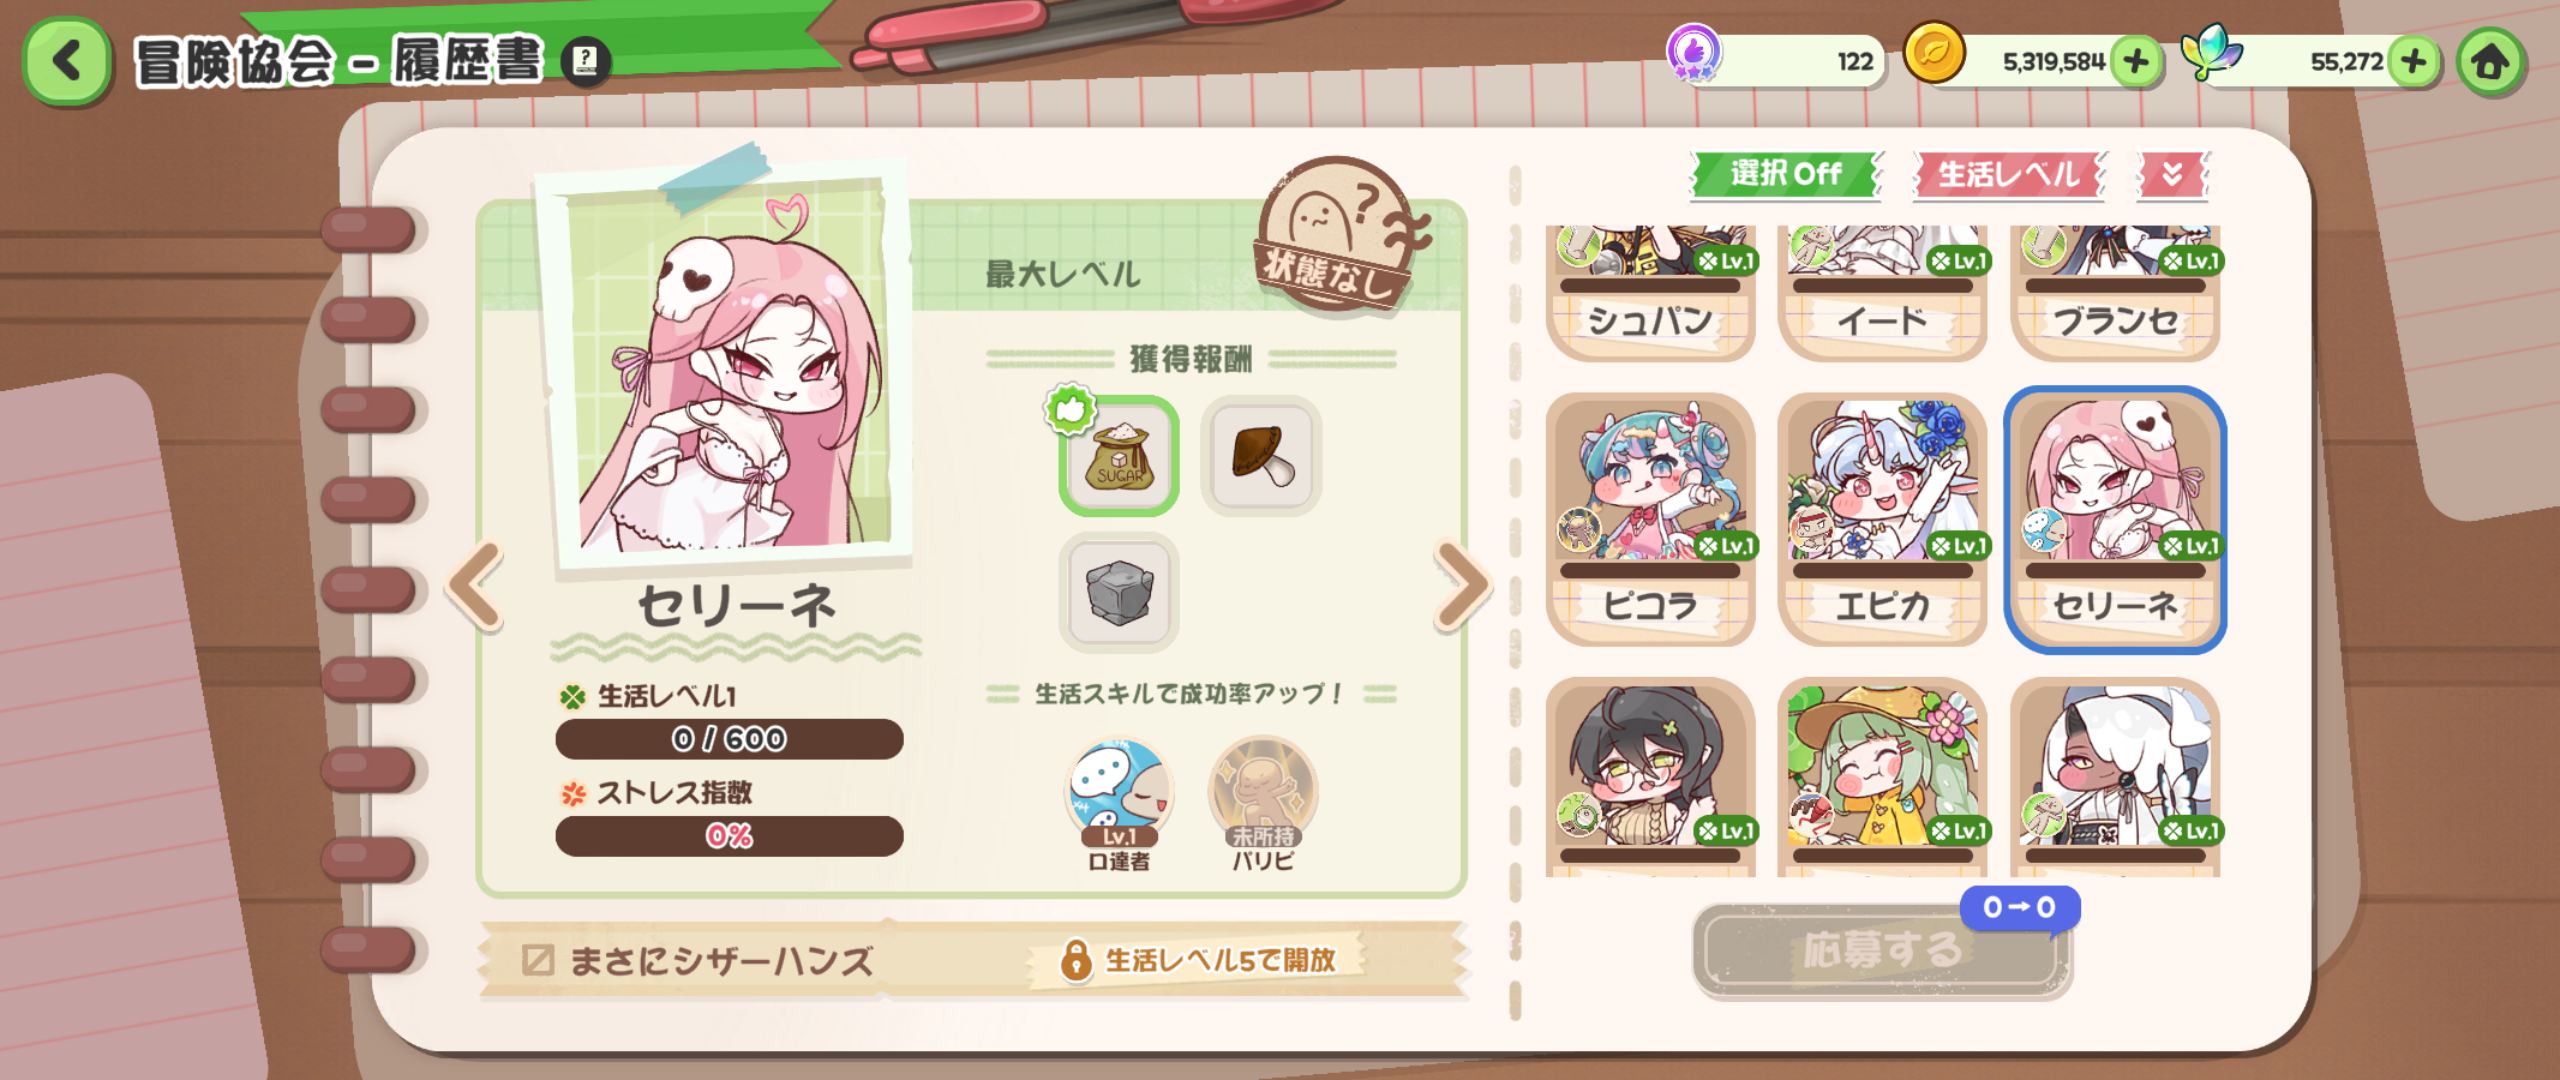The height and width of the screenshot is (1080, 2560).
Task: Click the 応募する apply button
Action: point(1881,950)
